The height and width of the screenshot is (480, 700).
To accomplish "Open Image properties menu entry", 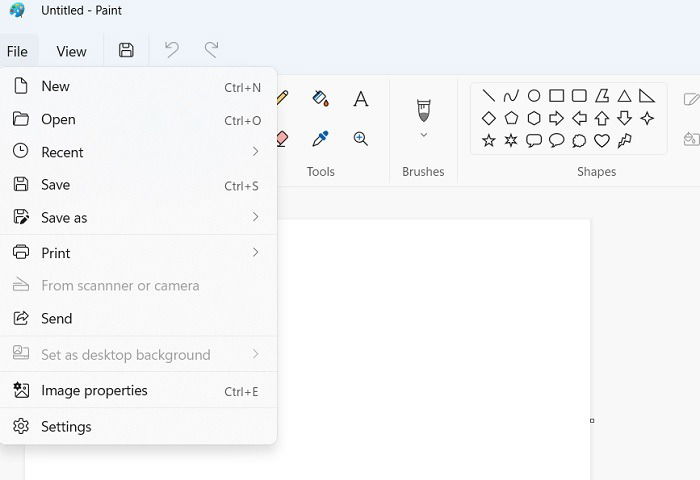I will pos(138,391).
